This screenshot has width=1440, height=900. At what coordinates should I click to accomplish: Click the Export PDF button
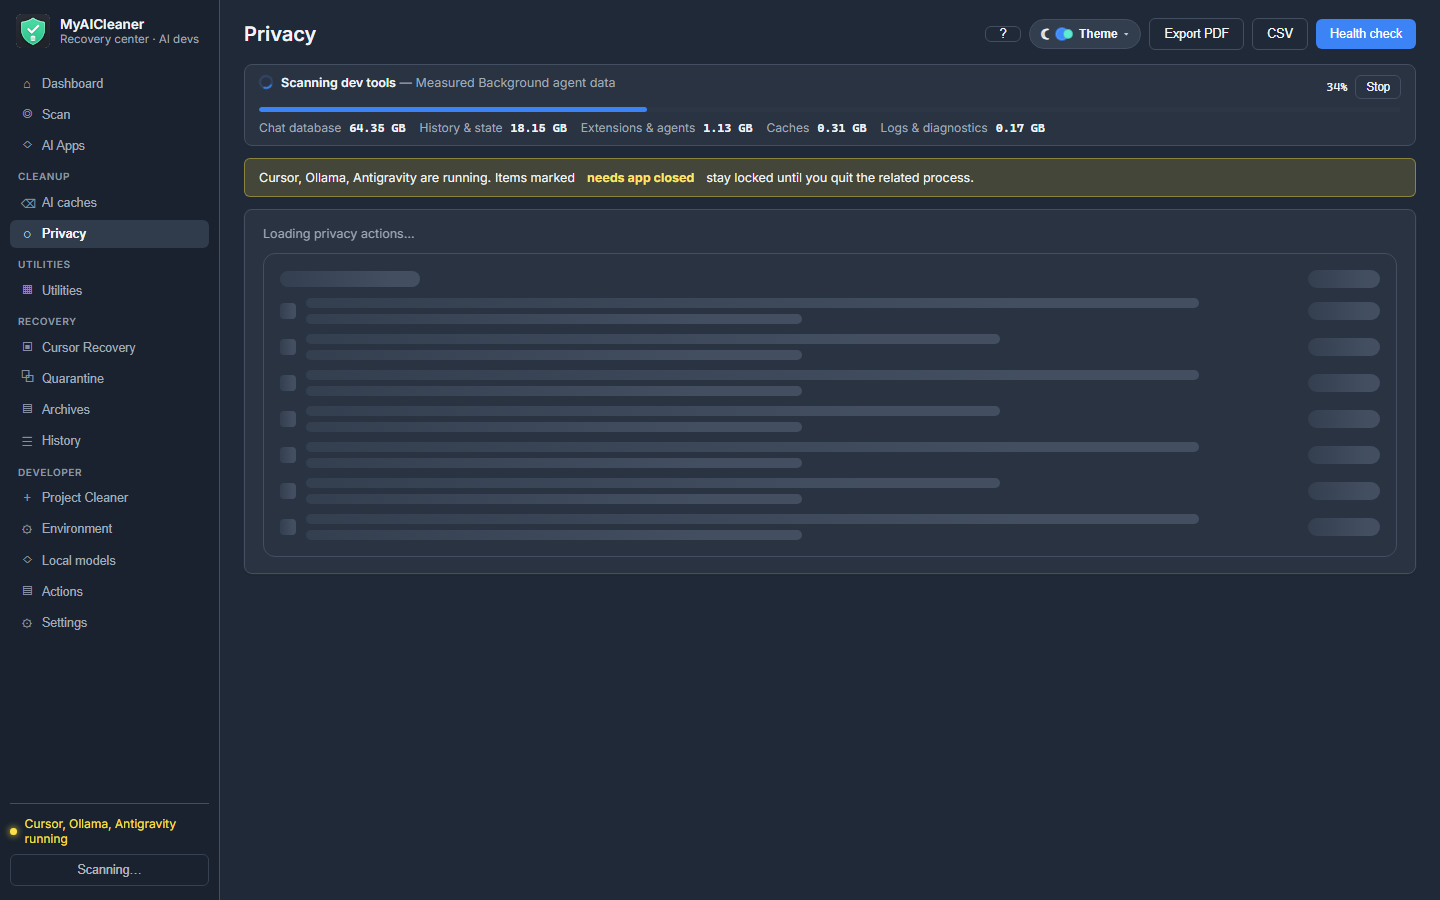(x=1196, y=34)
